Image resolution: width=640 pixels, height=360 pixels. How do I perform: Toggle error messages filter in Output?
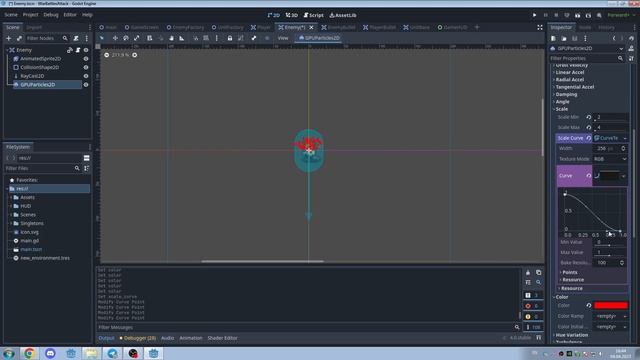pyautogui.click(x=533, y=306)
